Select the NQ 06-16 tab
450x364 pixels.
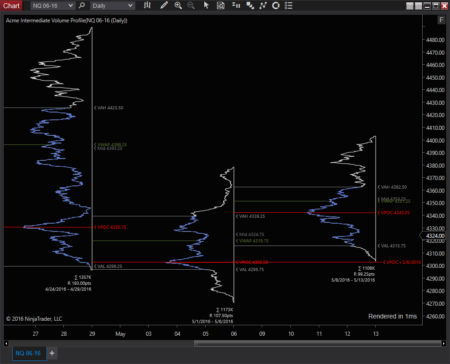[x=29, y=353]
